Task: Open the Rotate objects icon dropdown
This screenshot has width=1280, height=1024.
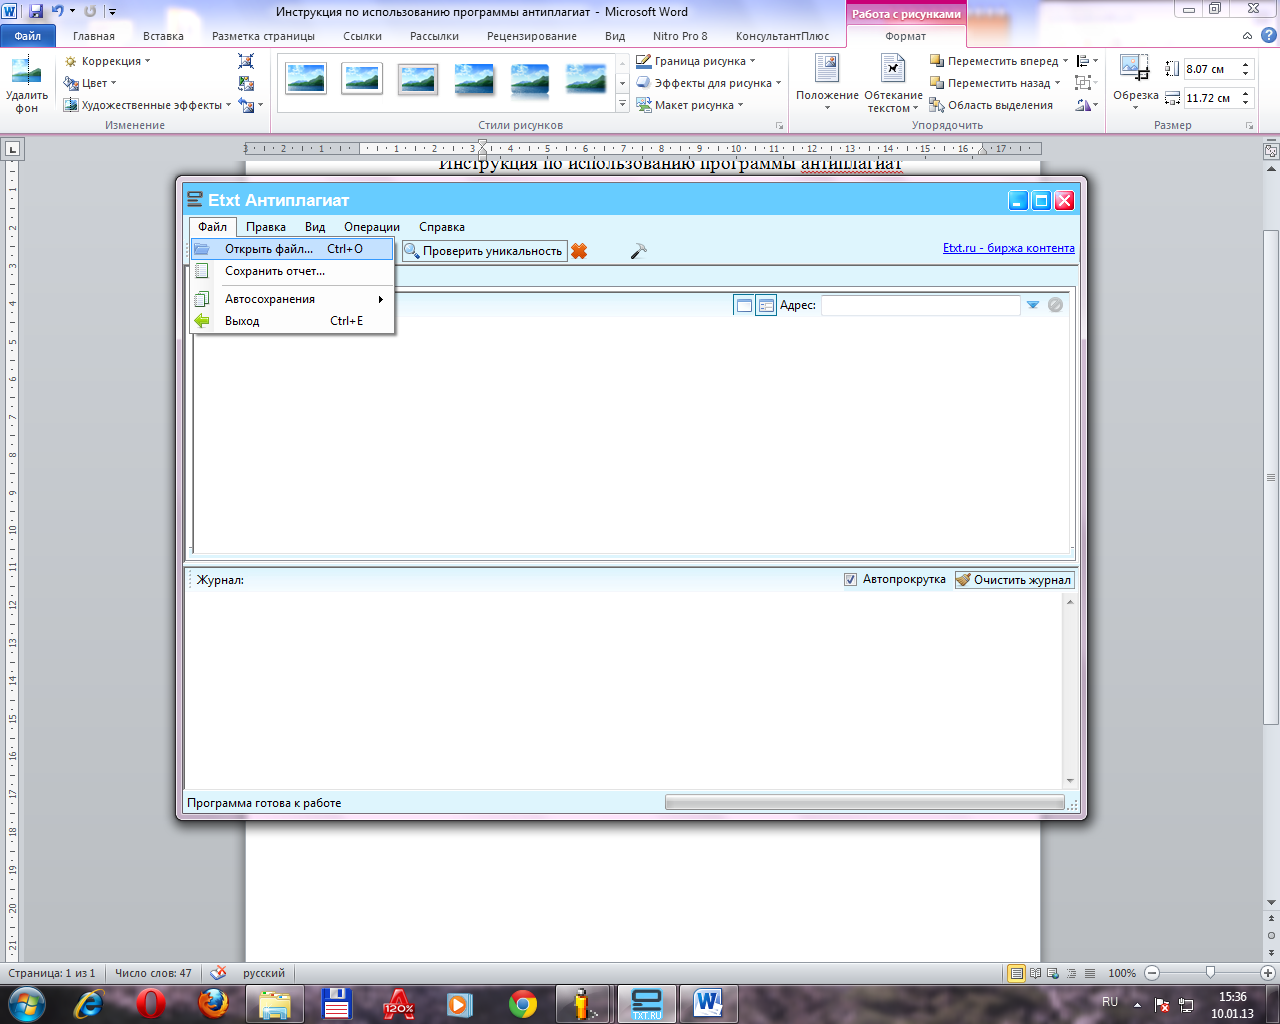Action: coord(1087,105)
